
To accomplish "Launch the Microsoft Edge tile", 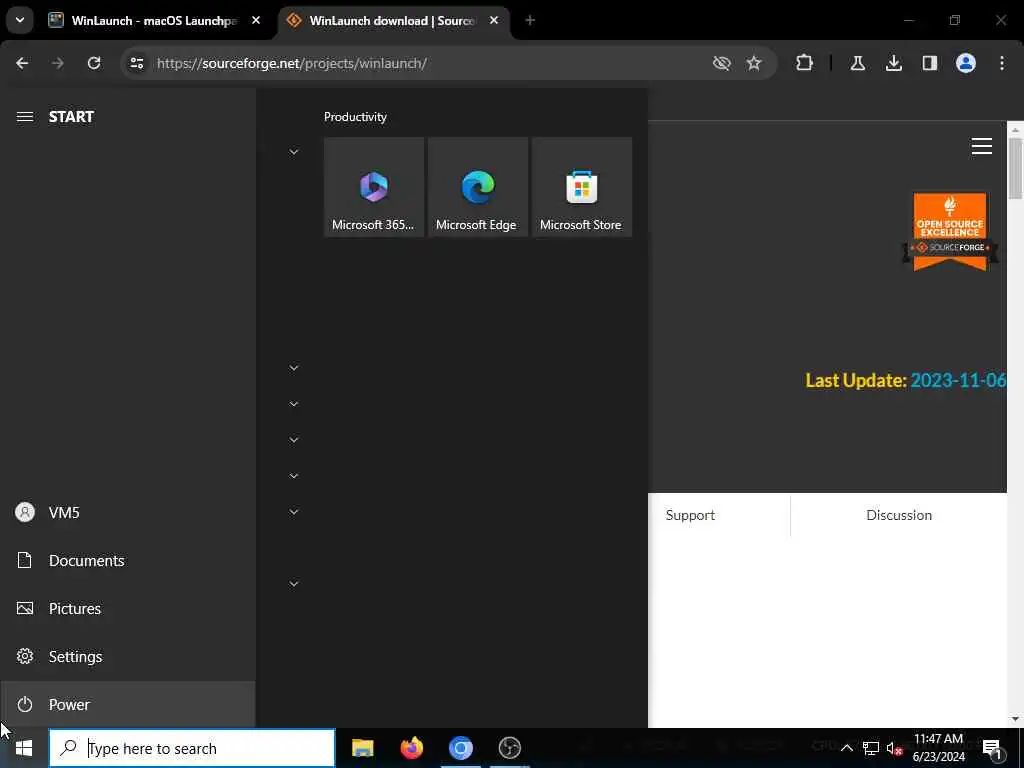I will tap(477, 187).
